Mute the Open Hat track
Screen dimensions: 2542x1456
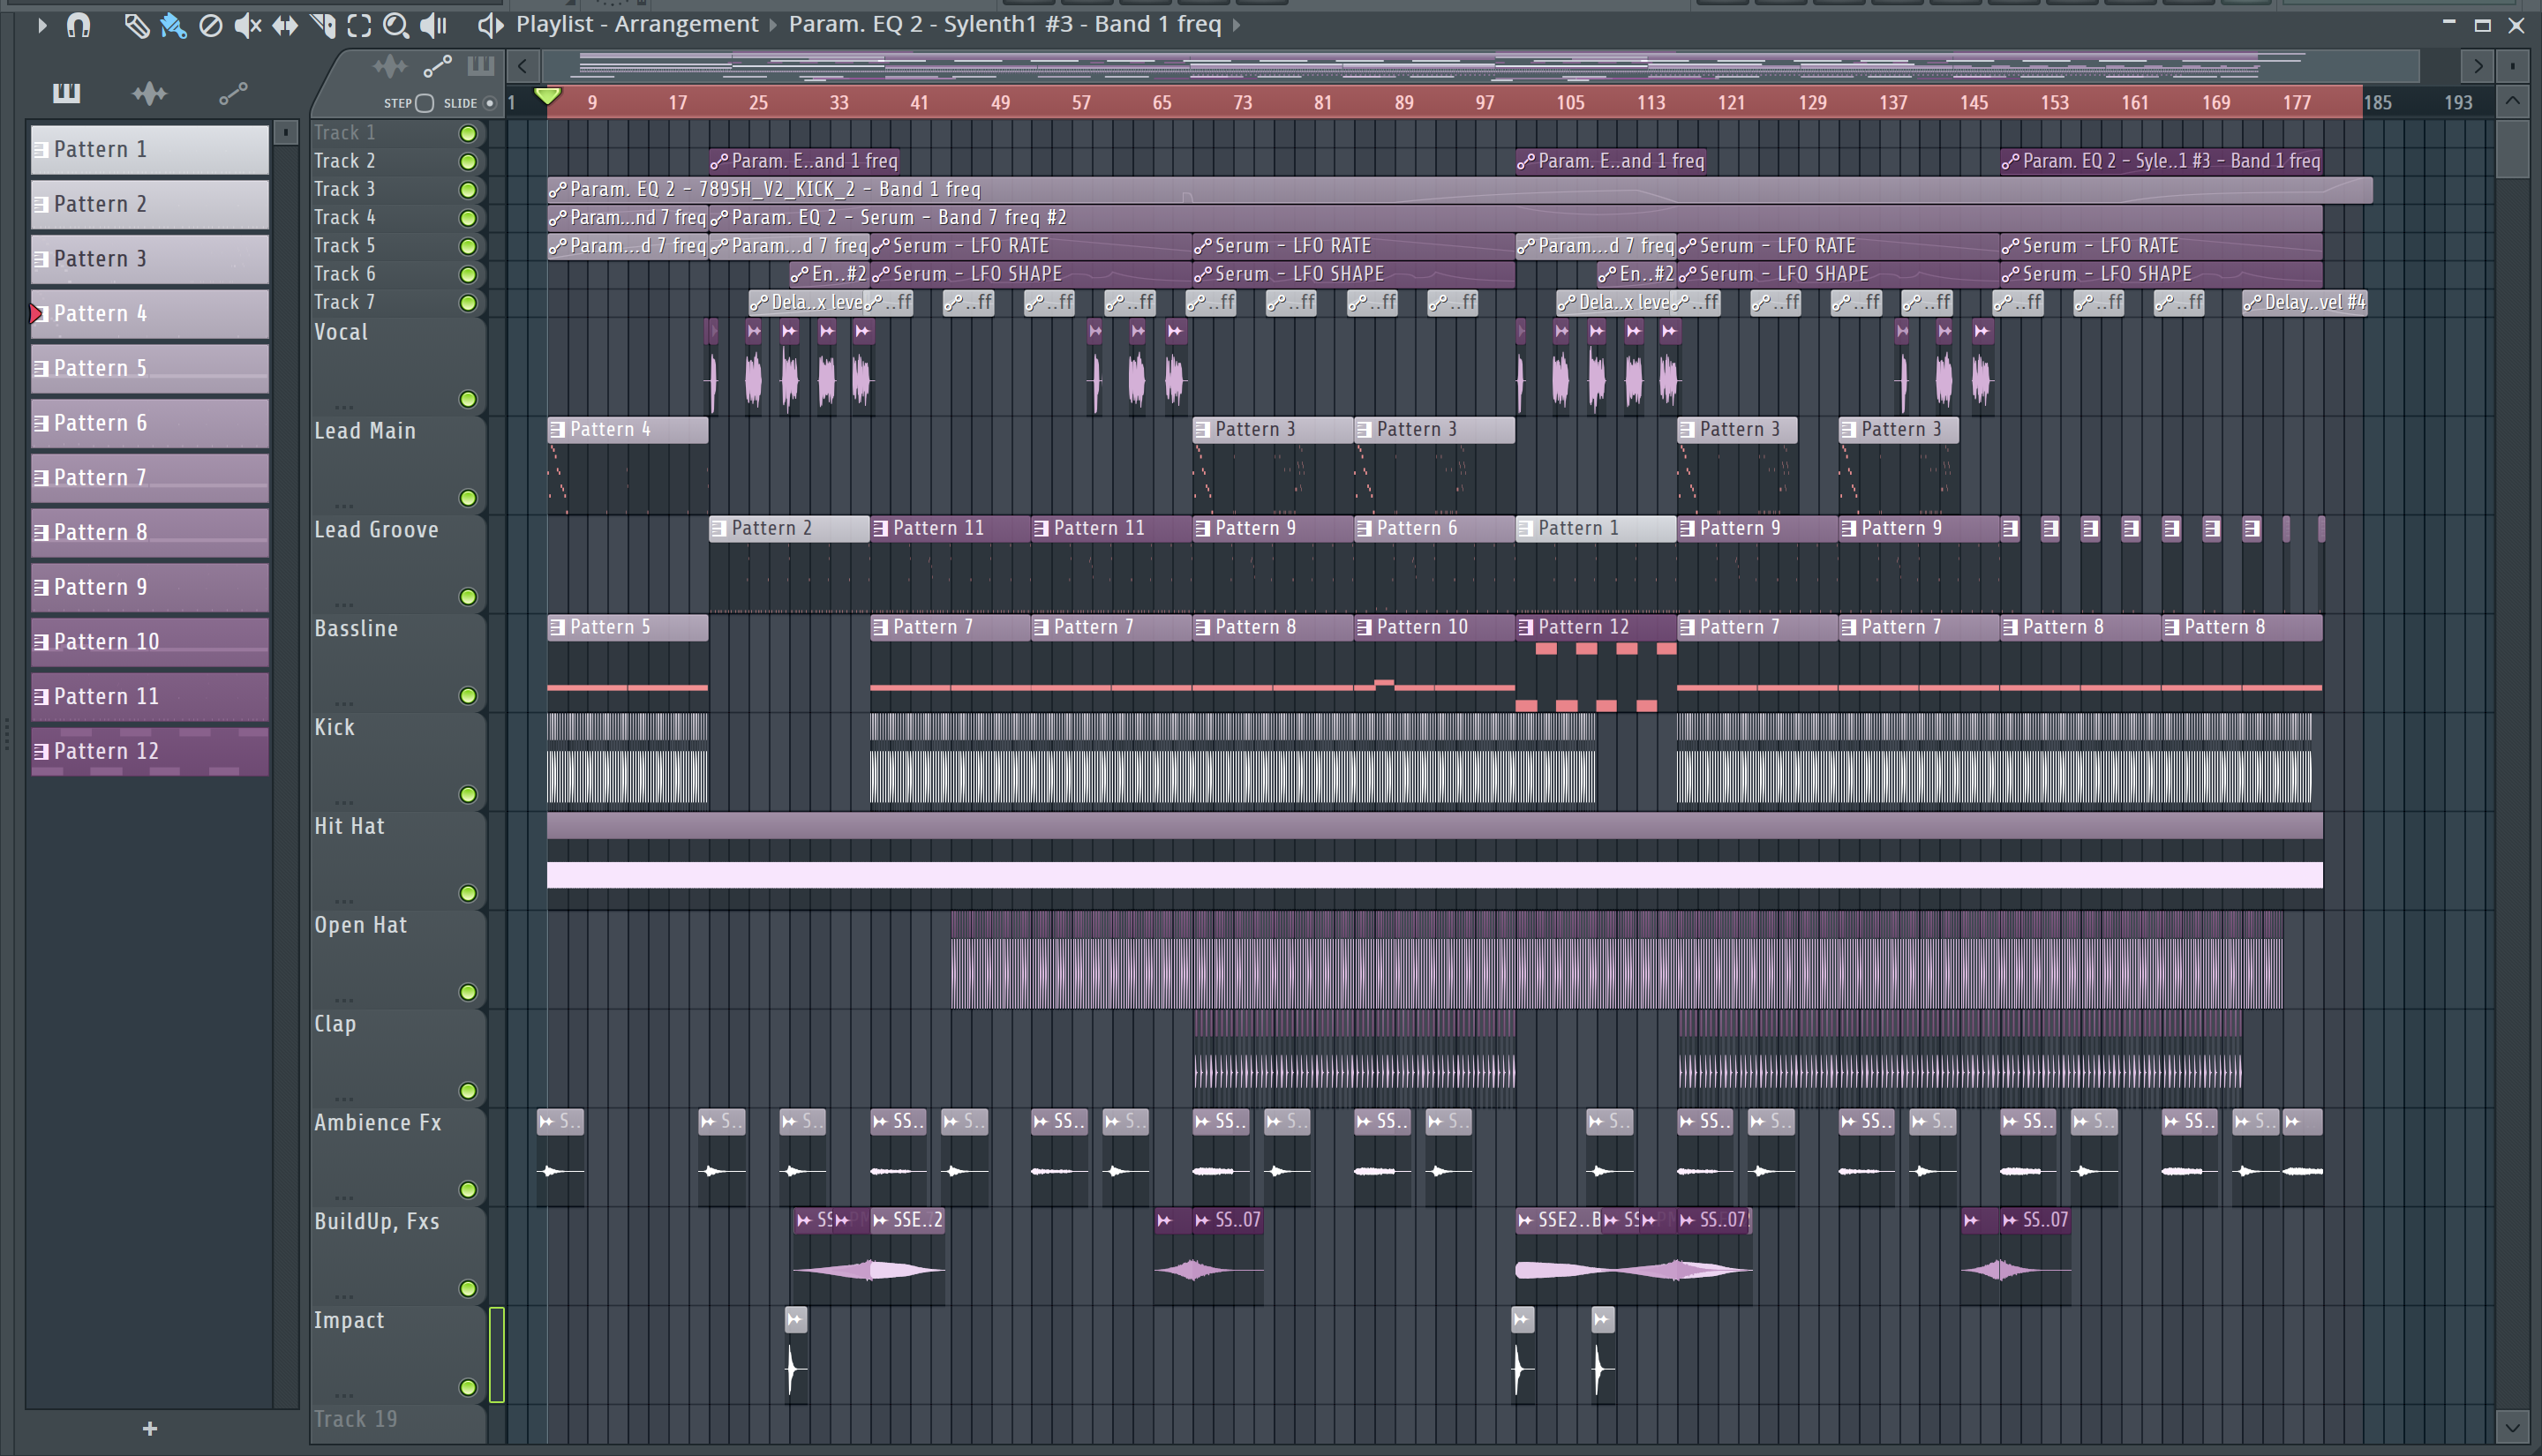[468, 992]
